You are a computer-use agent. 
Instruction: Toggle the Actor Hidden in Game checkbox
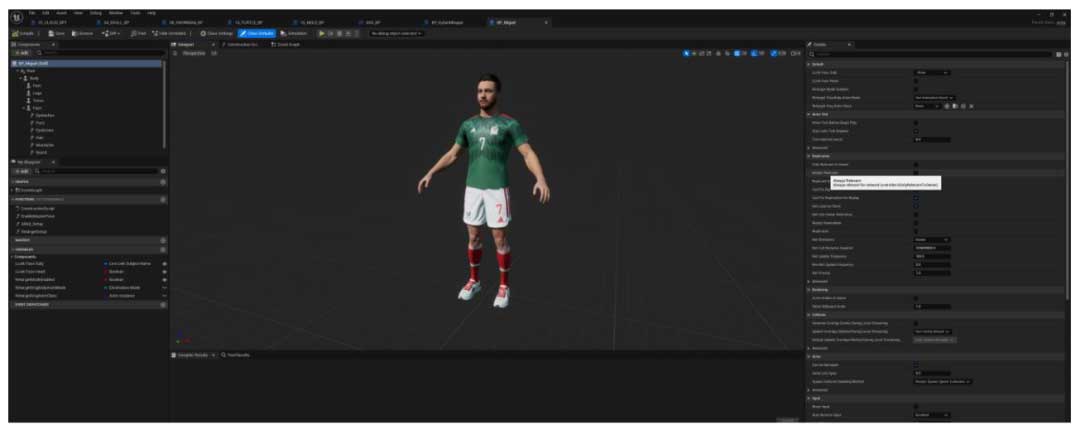[916, 298]
